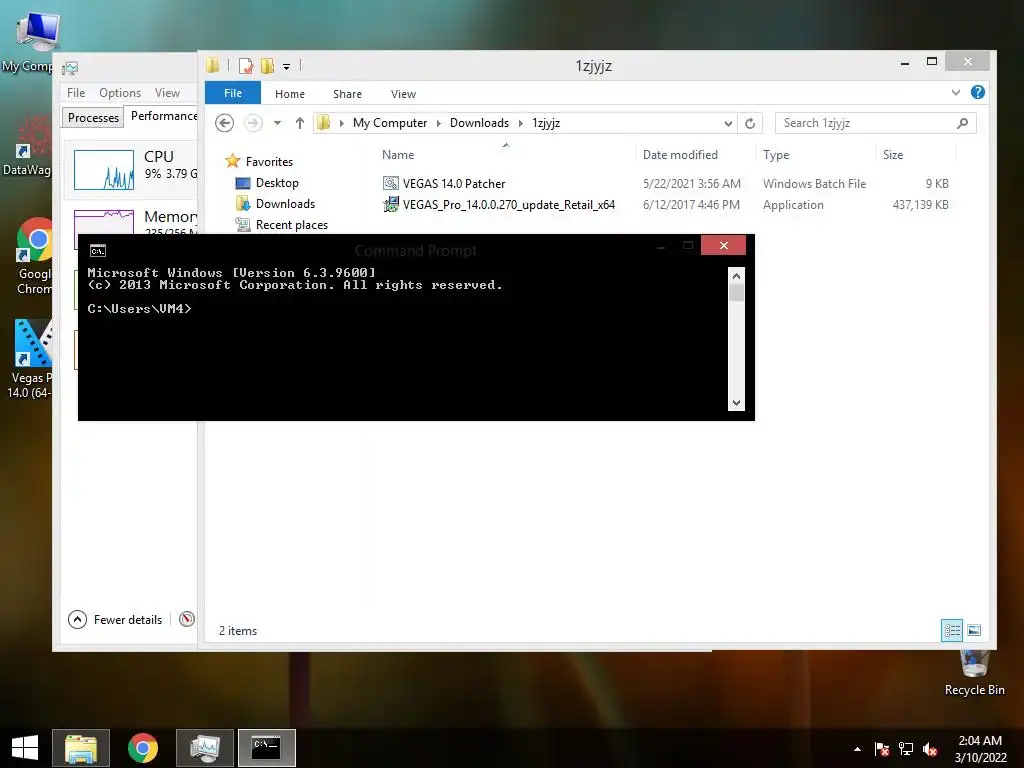1024x768 pixels.
Task: Open Desktop in navigation pane
Action: tap(277, 183)
